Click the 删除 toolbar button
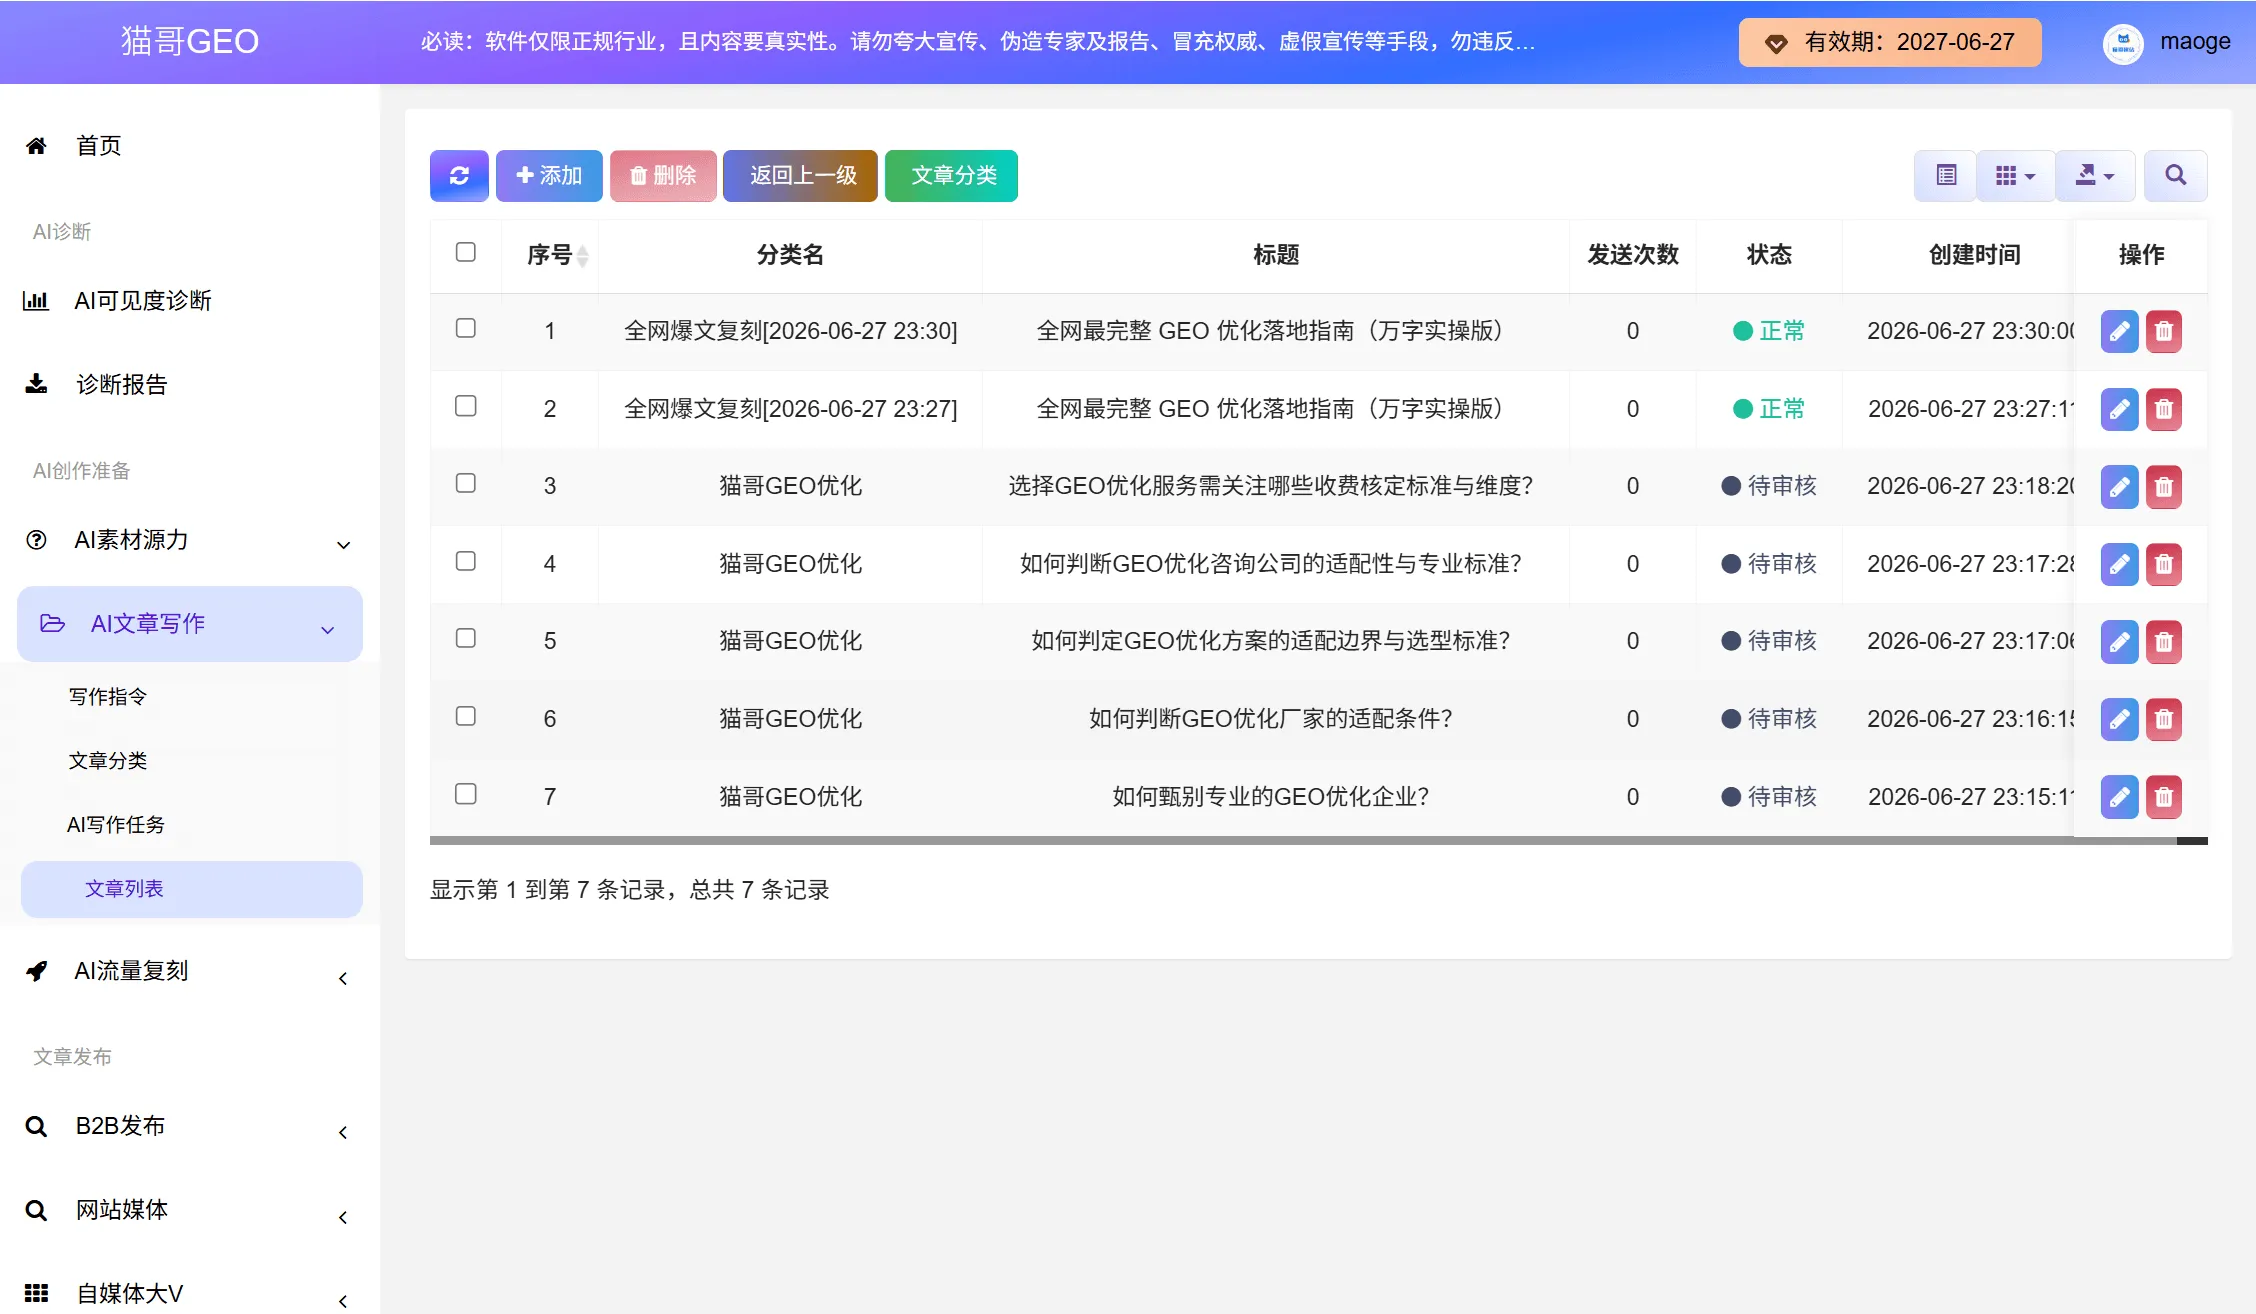The image size is (2256, 1314). [663, 176]
